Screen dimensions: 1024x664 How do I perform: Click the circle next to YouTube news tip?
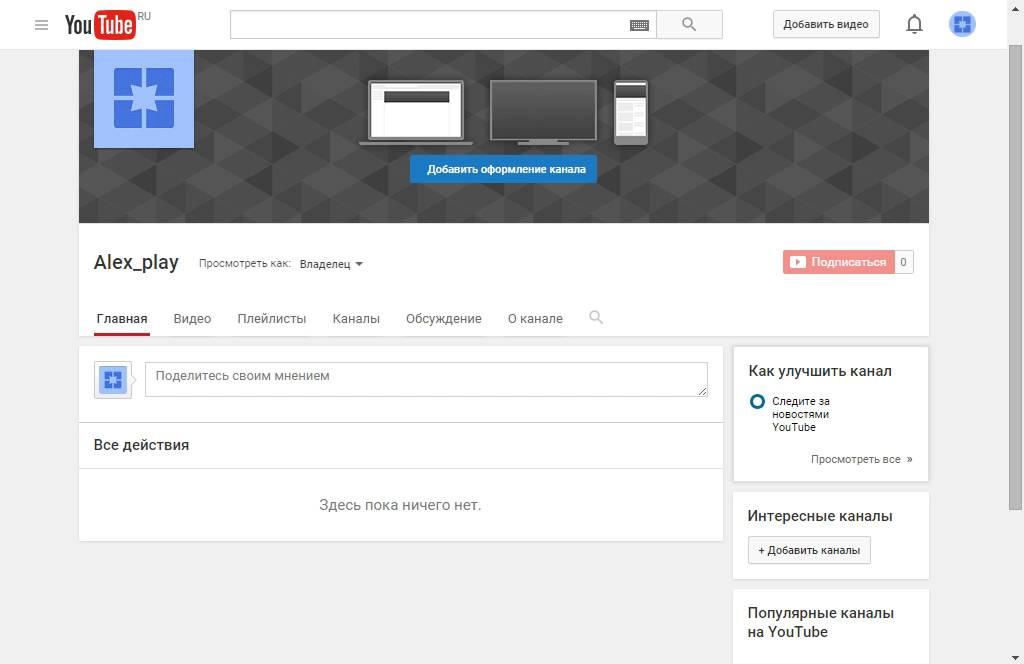(757, 401)
